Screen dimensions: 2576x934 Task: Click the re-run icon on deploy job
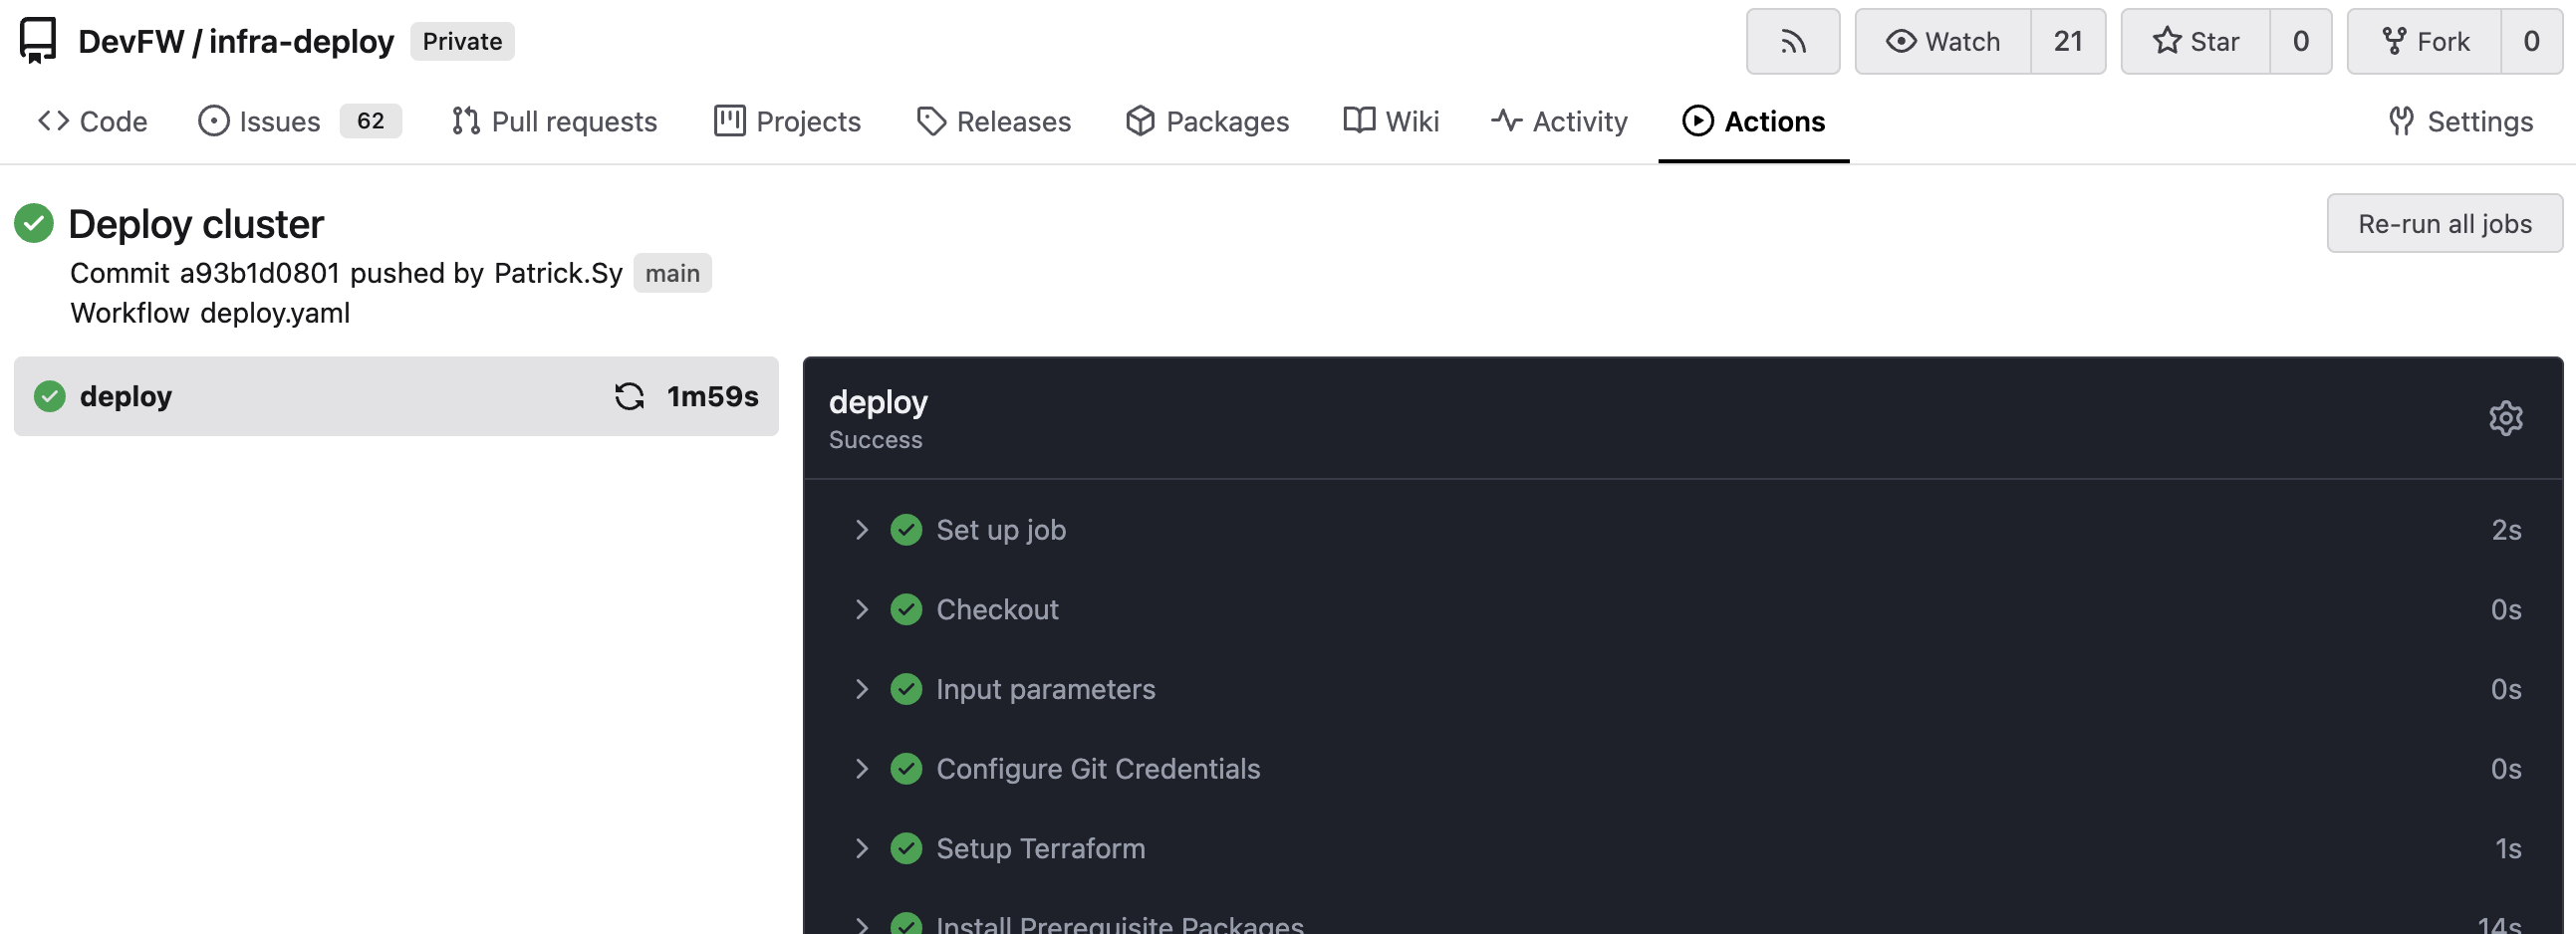tap(629, 396)
